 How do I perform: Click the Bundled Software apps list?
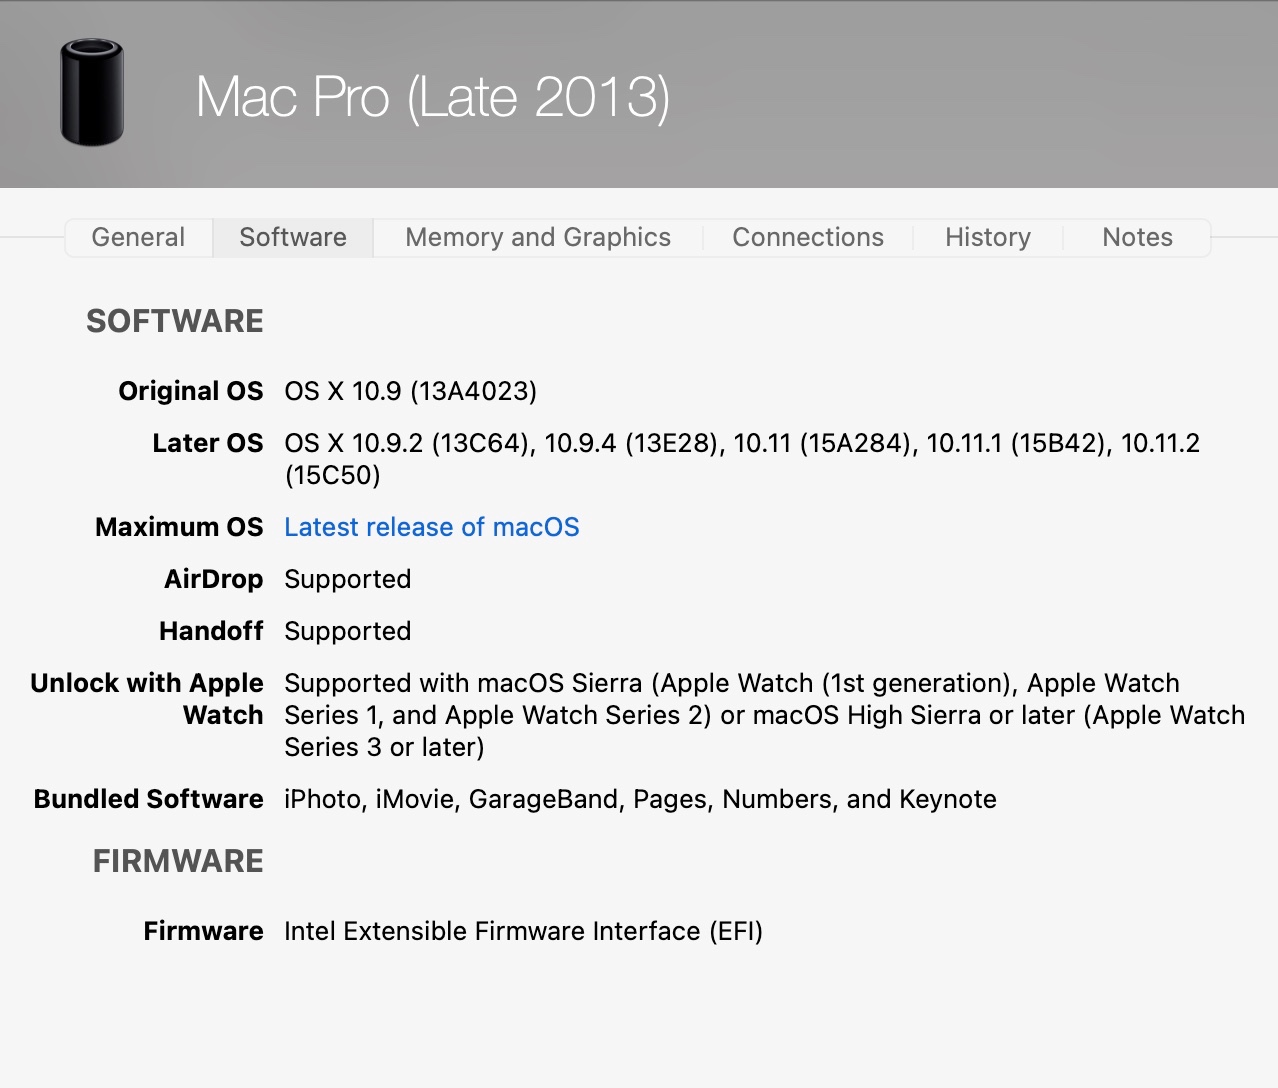640,799
